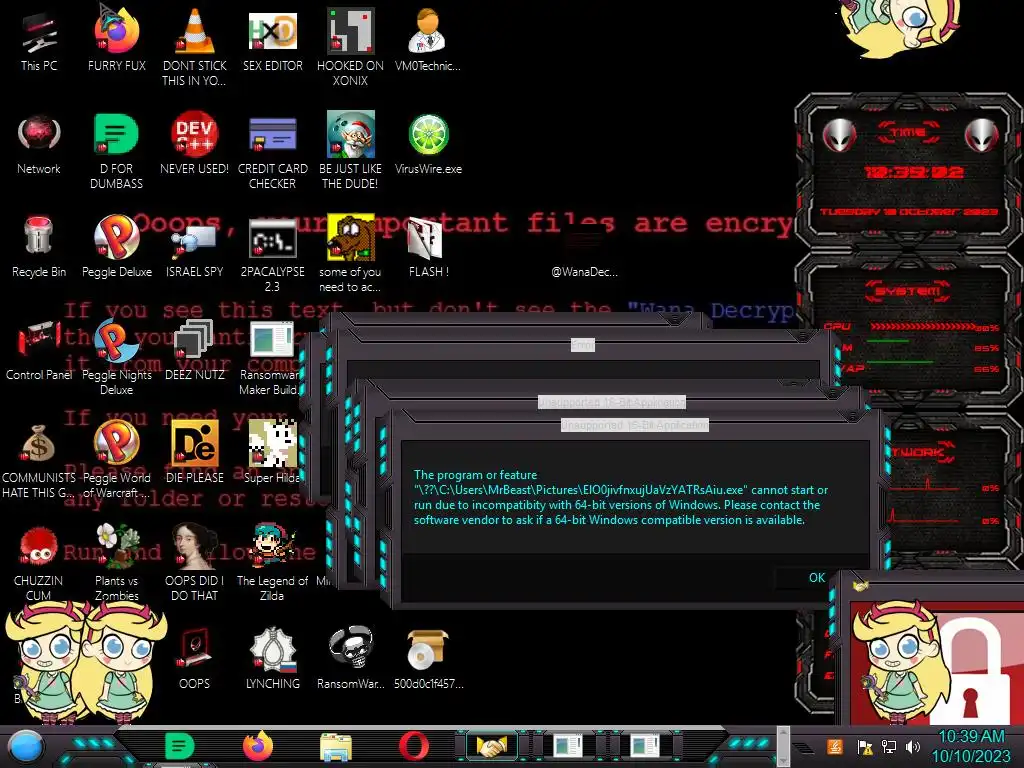Open the OOPS desktop icon
This screenshot has width=1024, height=768.
click(x=195, y=658)
